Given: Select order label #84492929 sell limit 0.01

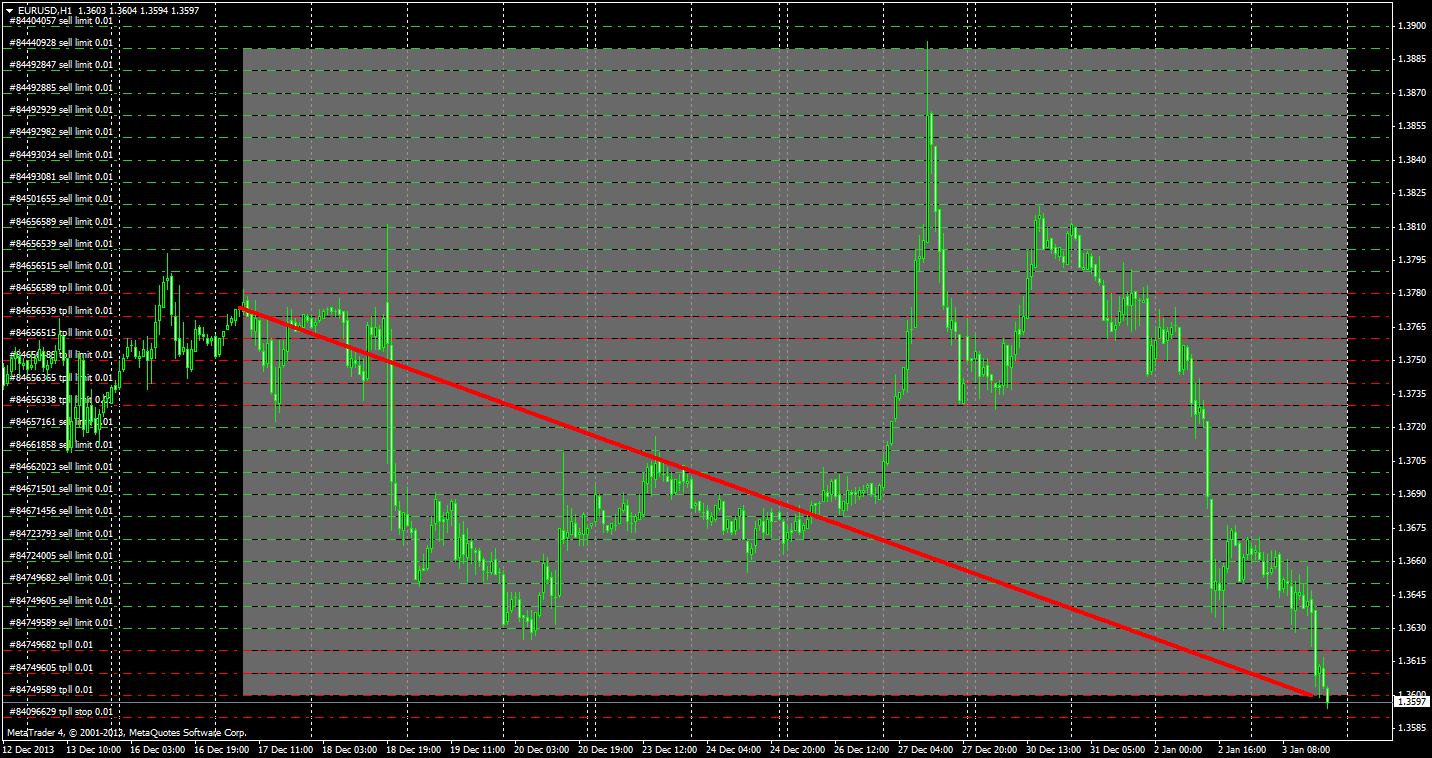Looking at the screenshot, I should (x=61, y=110).
